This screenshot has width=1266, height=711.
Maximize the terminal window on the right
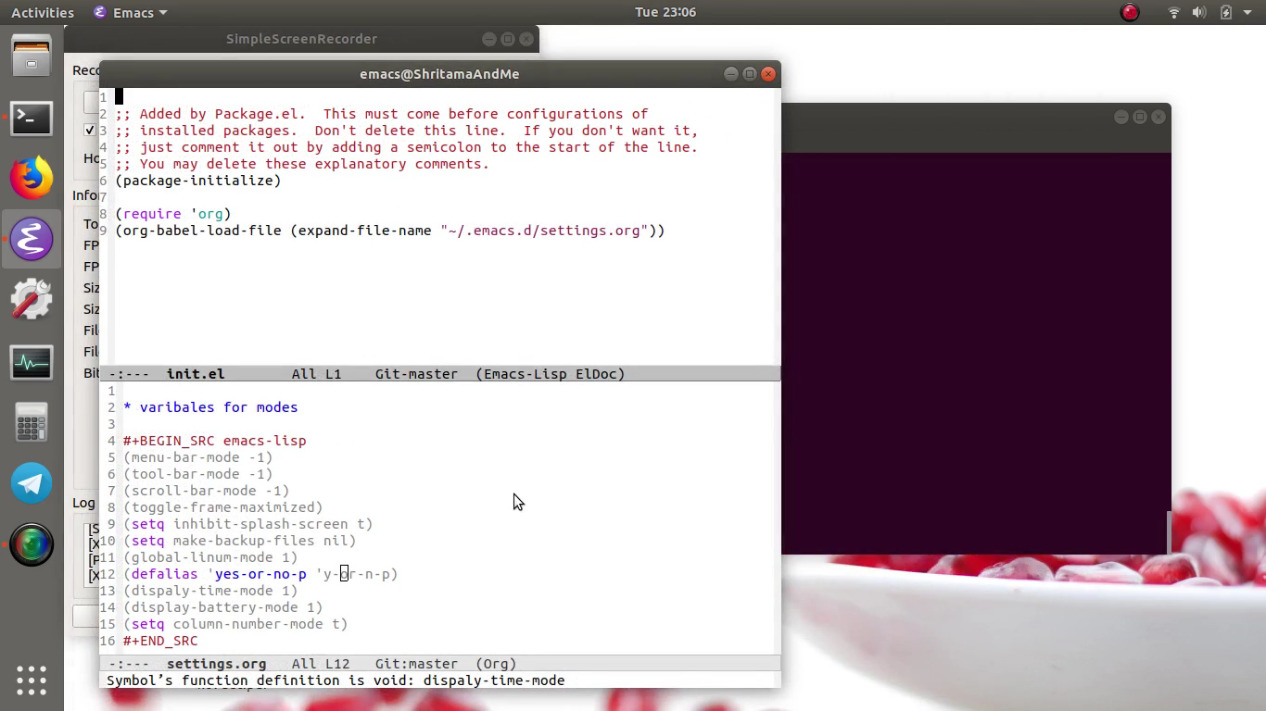coord(1139,117)
